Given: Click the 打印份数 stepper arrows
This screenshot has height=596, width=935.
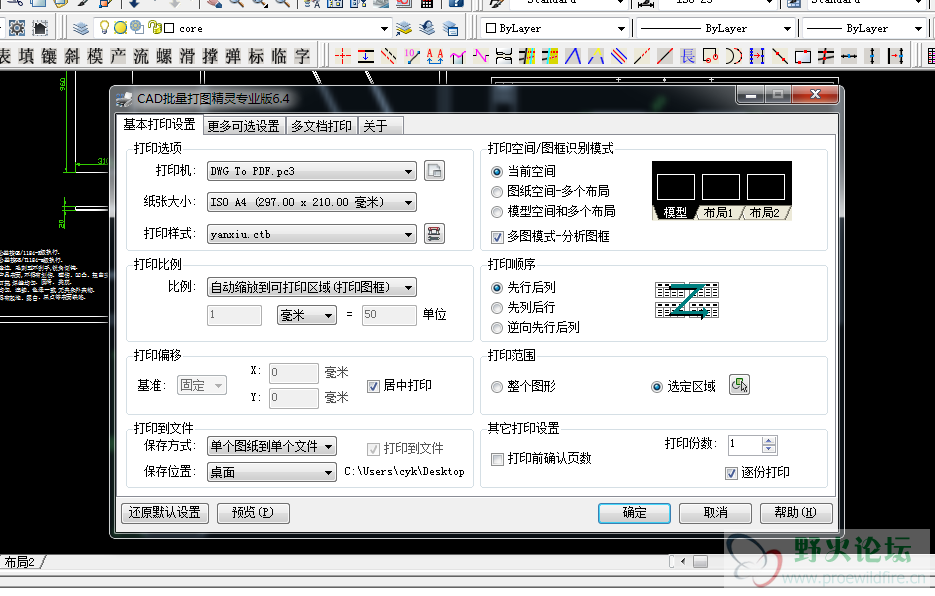Looking at the screenshot, I should (769, 444).
